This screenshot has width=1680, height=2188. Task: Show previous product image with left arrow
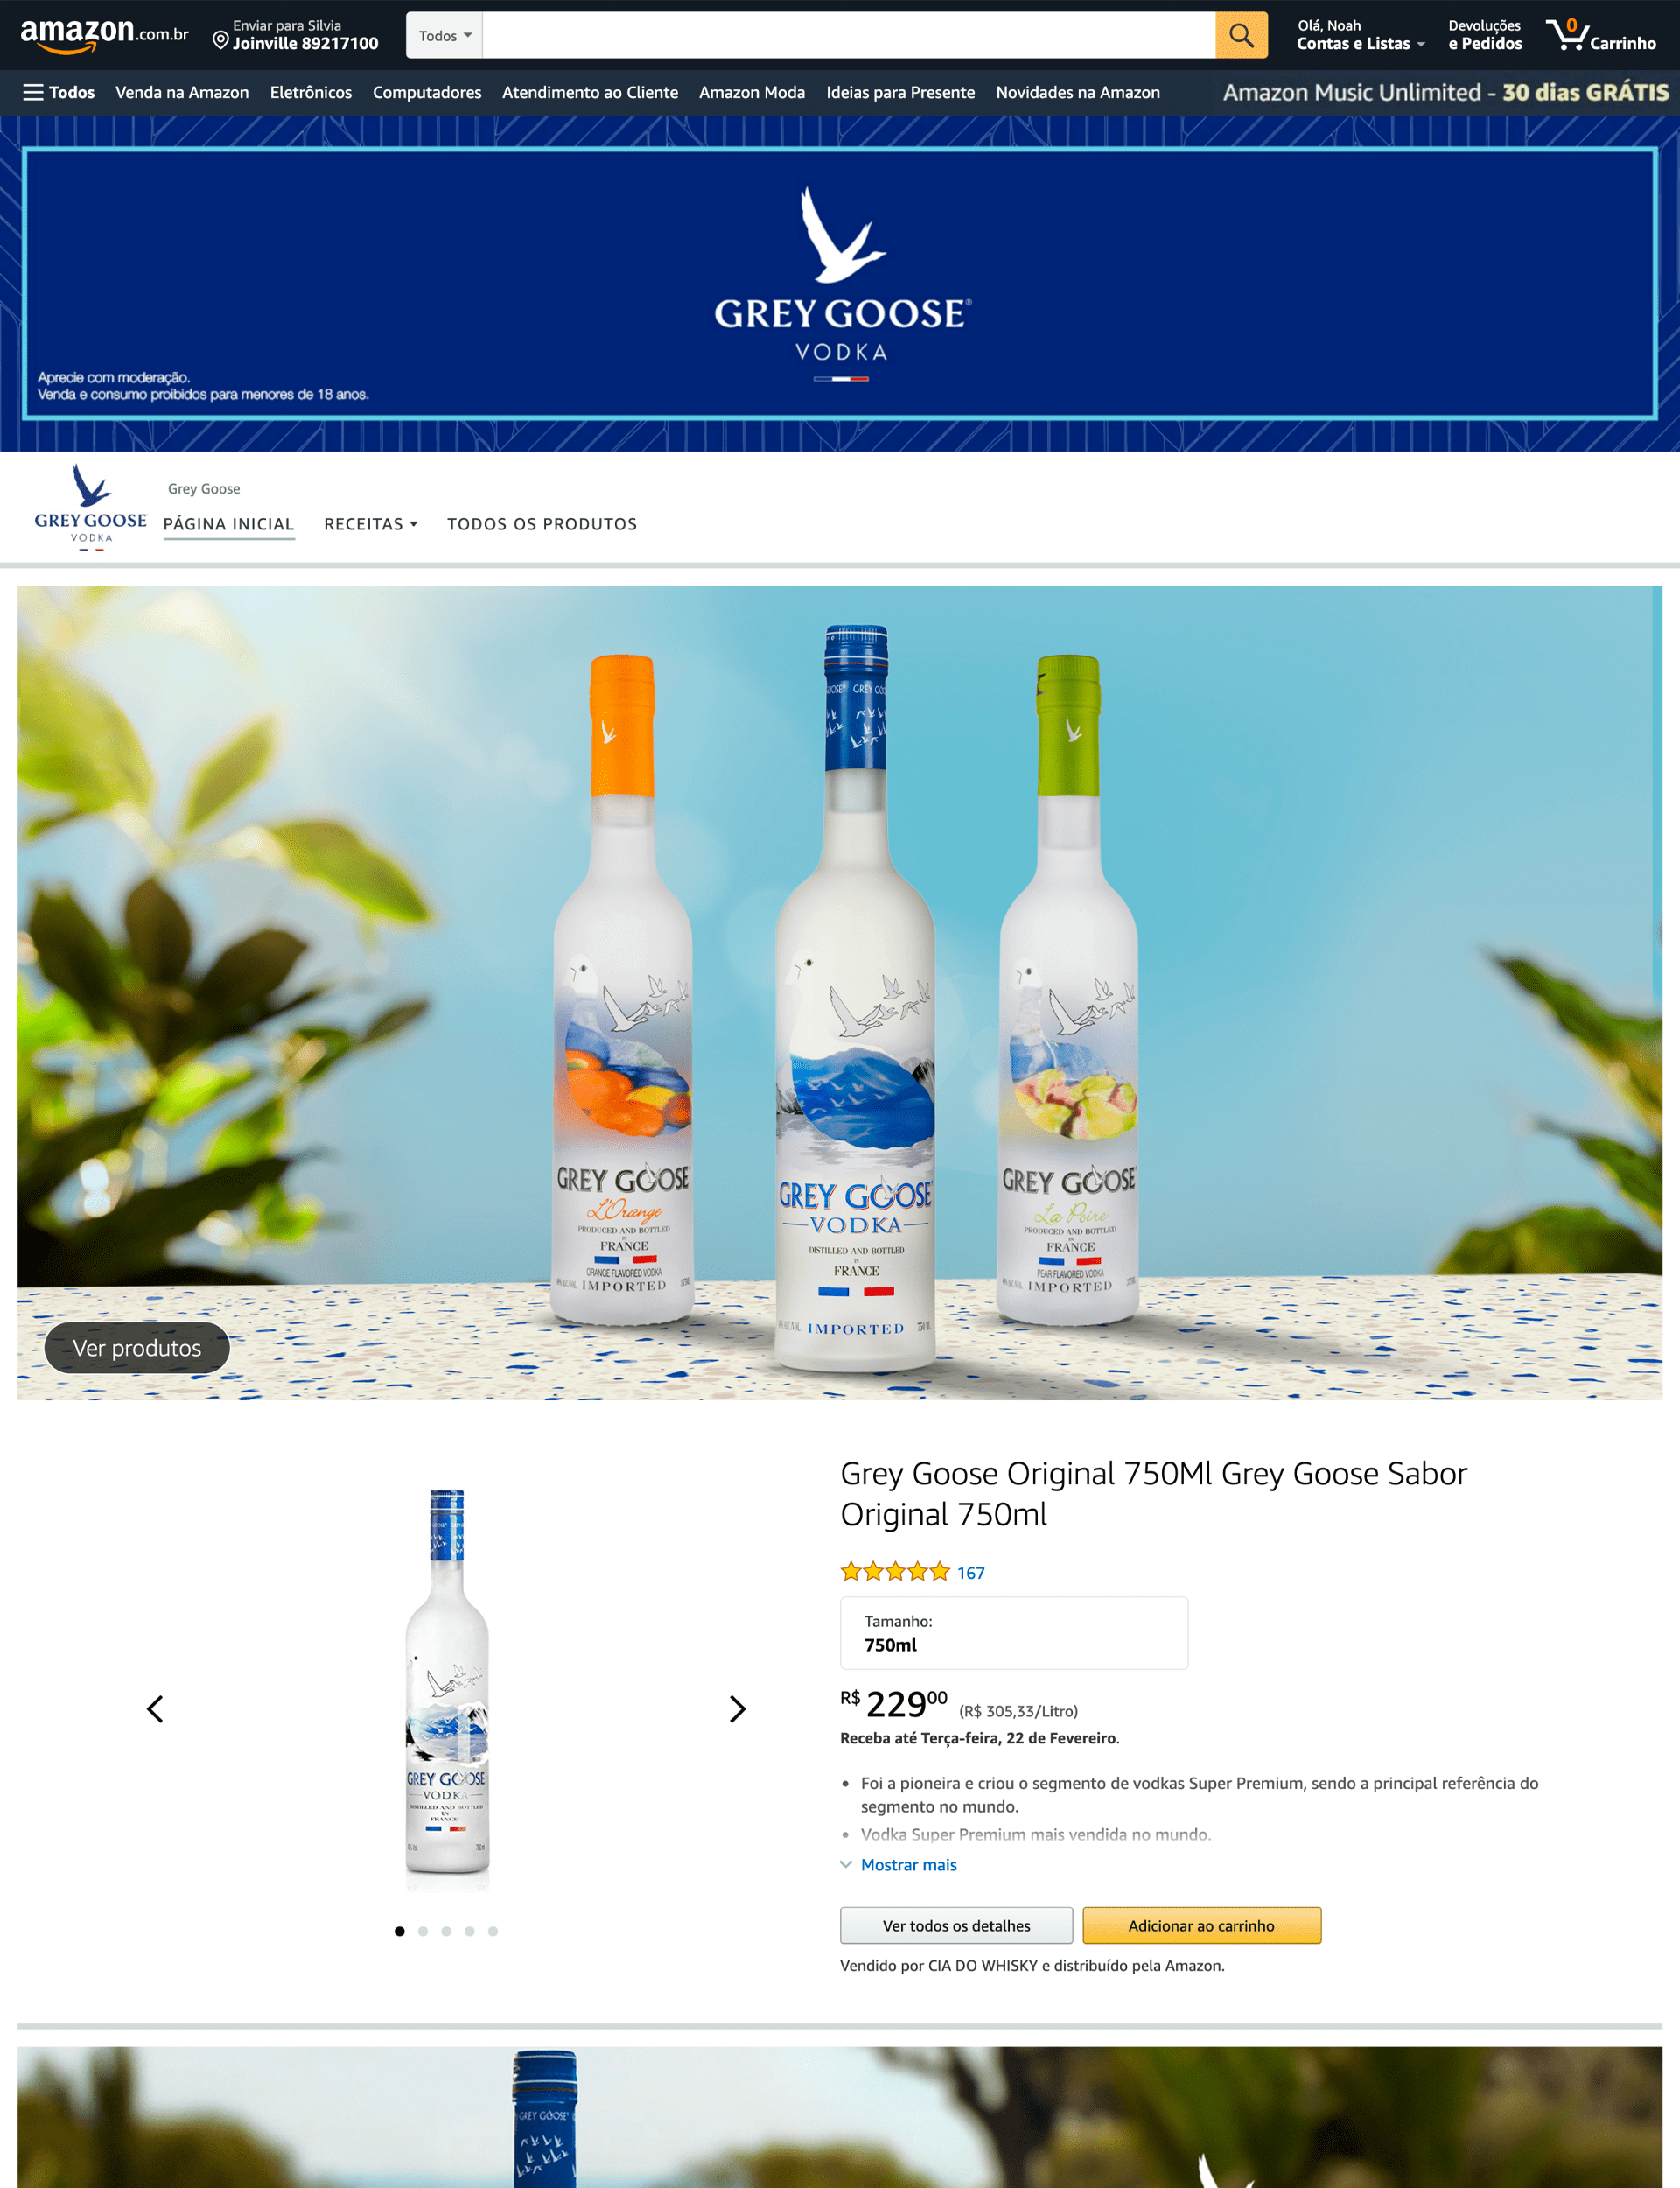coord(155,1709)
